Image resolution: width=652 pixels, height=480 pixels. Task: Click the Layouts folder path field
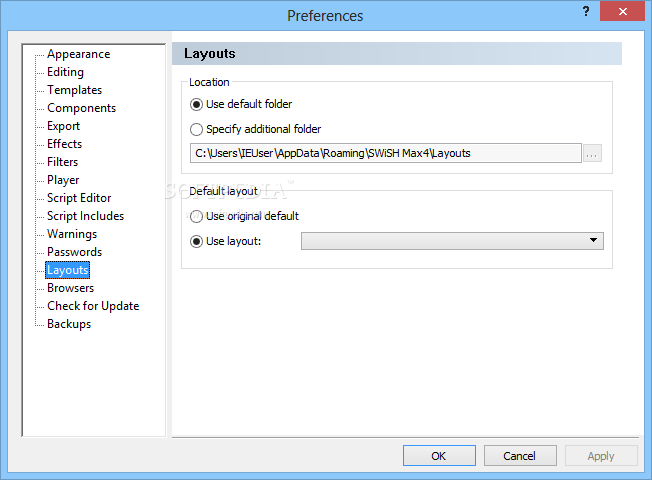tap(385, 153)
